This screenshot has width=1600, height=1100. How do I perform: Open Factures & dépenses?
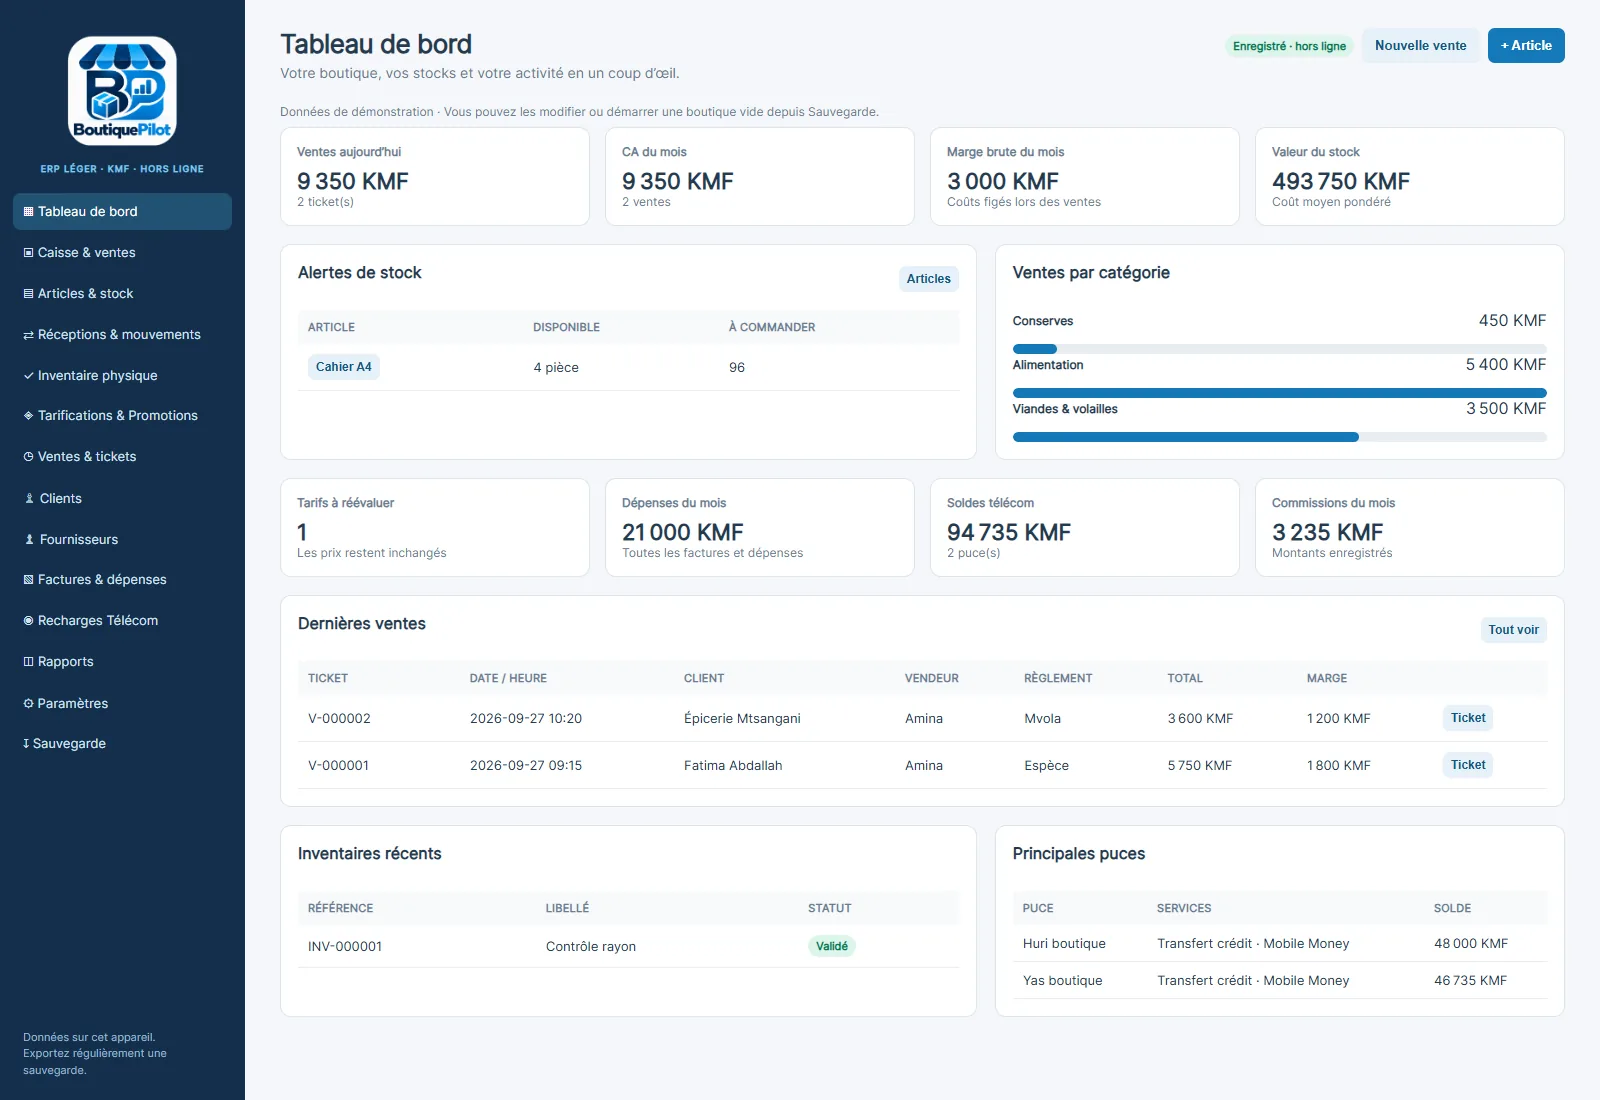[122, 579]
